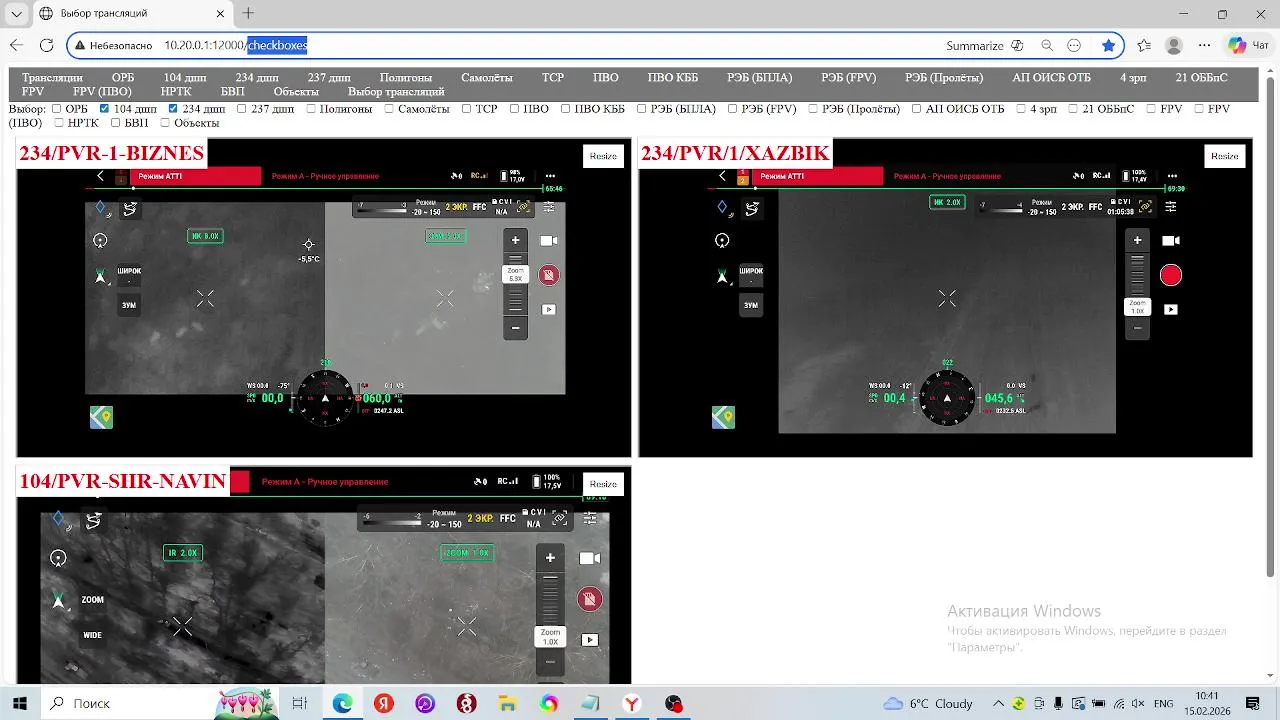This screenshot has height=720, width=1280.
Task: Click Resize on the 234/PVR/1/XAZBIK feed
Action: click(1225, 156)
